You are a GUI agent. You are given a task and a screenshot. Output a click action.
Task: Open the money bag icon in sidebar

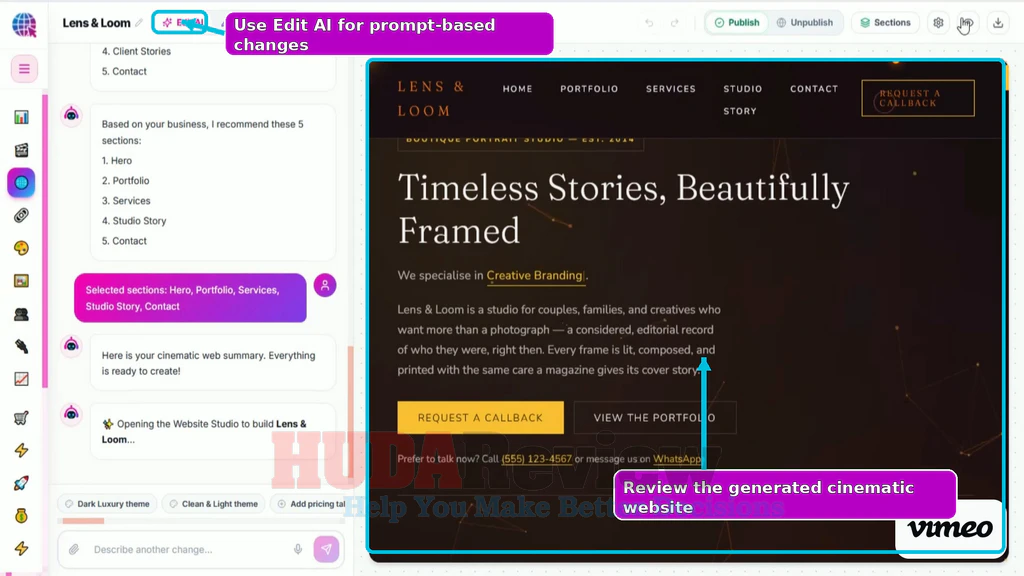tap(22, 516)
